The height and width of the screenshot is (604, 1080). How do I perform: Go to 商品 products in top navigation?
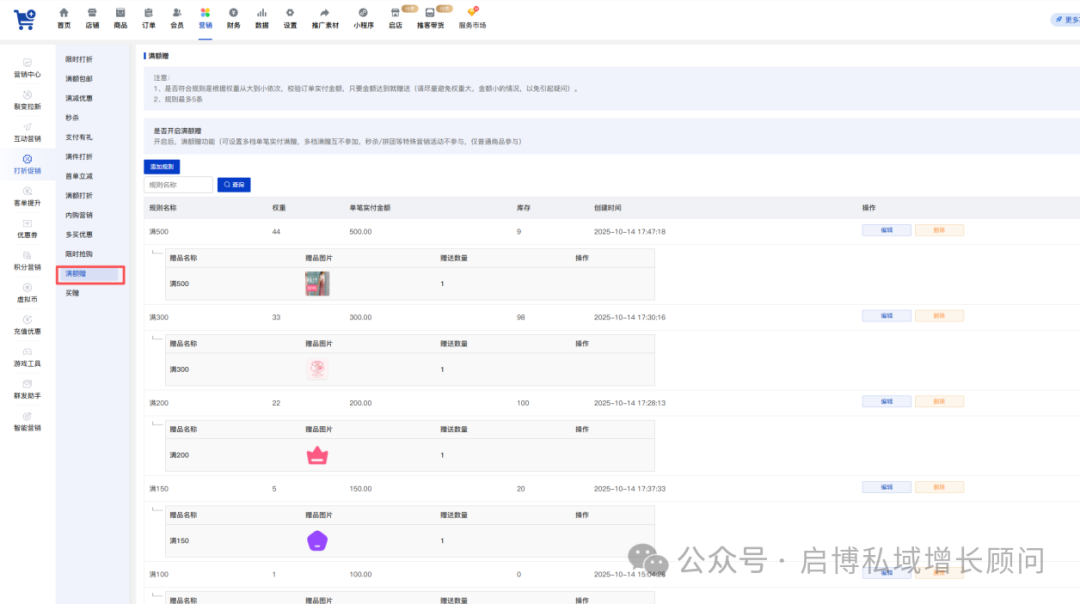[x=120, y=13]
